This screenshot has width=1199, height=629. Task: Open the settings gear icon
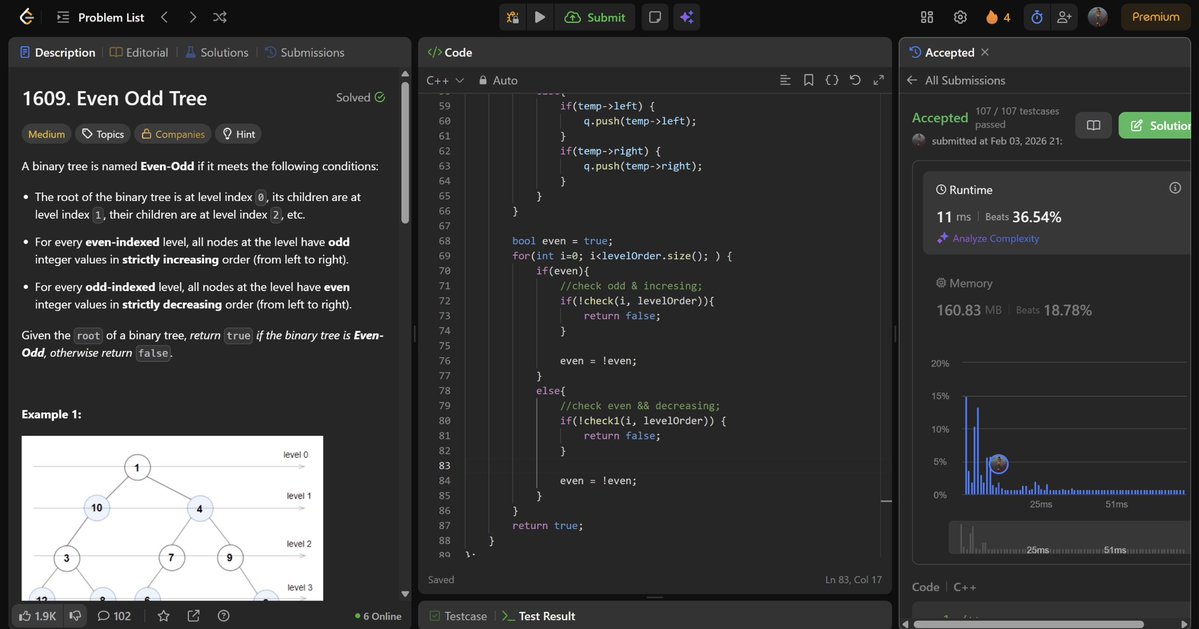(960, 17)
